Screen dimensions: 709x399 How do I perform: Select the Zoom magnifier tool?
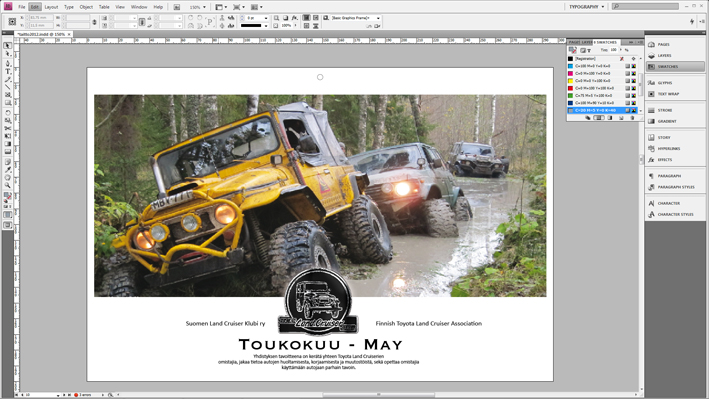pyautogui.click(x=8, y=185)
